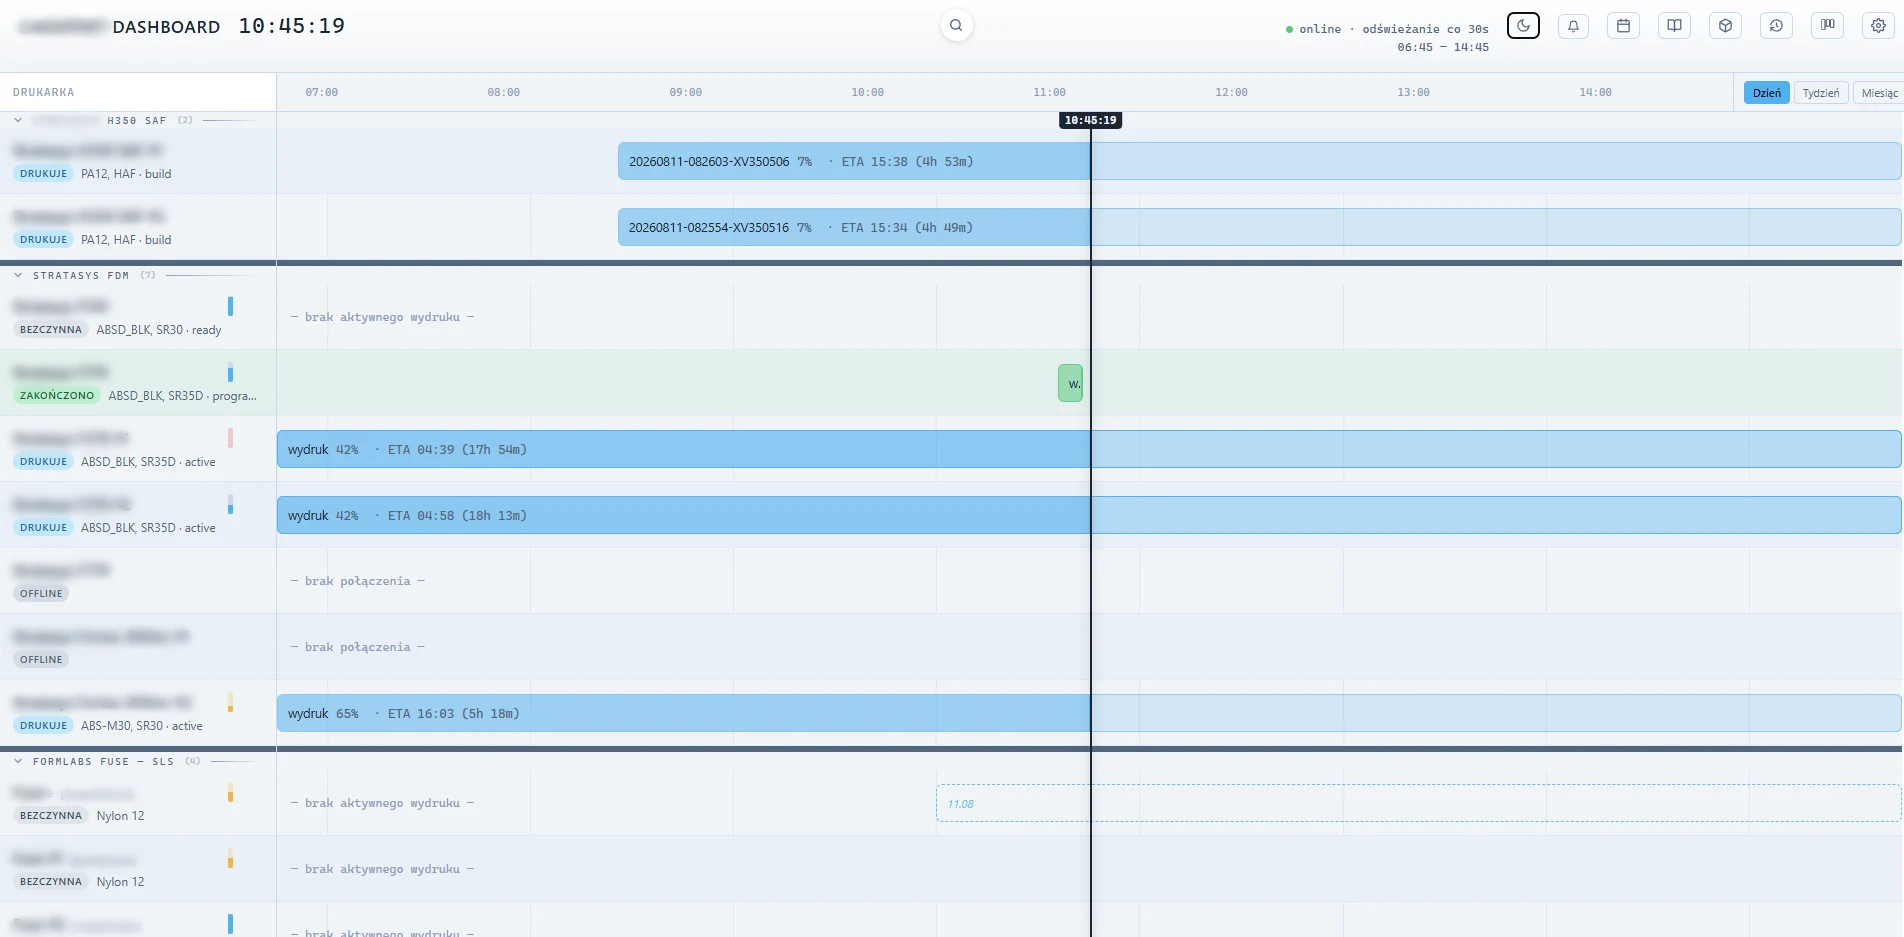This screenshot has height=937, width=1904.
Task: Open print job 20260811-082603-XV350506 bar
Action: (x=1259, y=161)
